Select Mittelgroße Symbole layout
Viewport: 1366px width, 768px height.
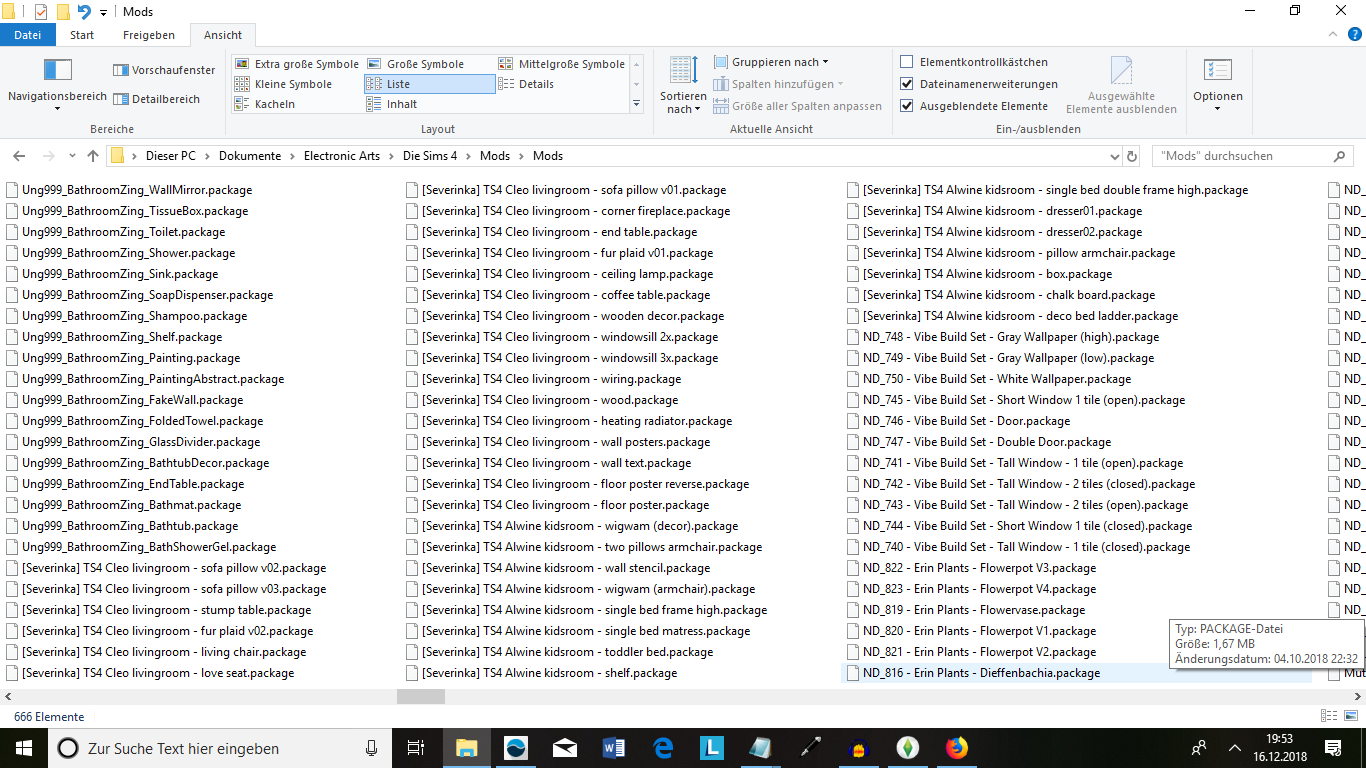(x=562, y=64)
